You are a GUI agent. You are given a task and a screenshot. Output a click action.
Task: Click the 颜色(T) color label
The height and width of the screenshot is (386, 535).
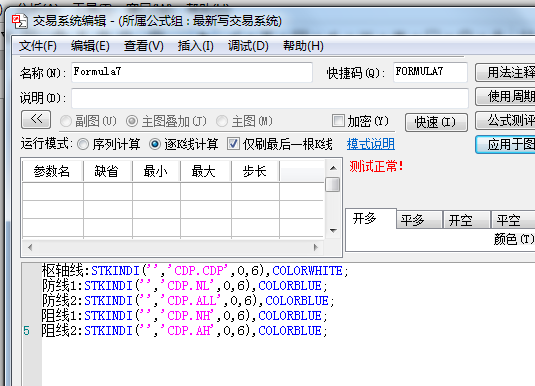514,239
